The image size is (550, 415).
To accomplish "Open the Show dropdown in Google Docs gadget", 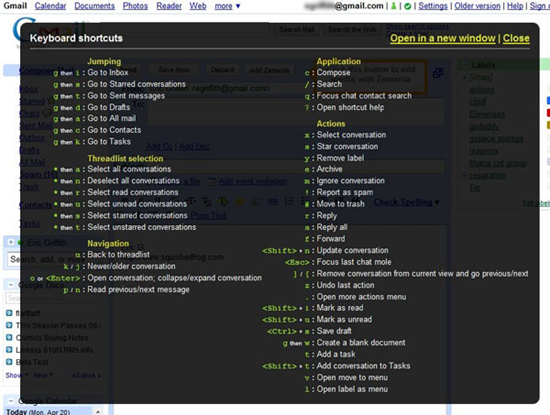I will click(x=17, y=375).
